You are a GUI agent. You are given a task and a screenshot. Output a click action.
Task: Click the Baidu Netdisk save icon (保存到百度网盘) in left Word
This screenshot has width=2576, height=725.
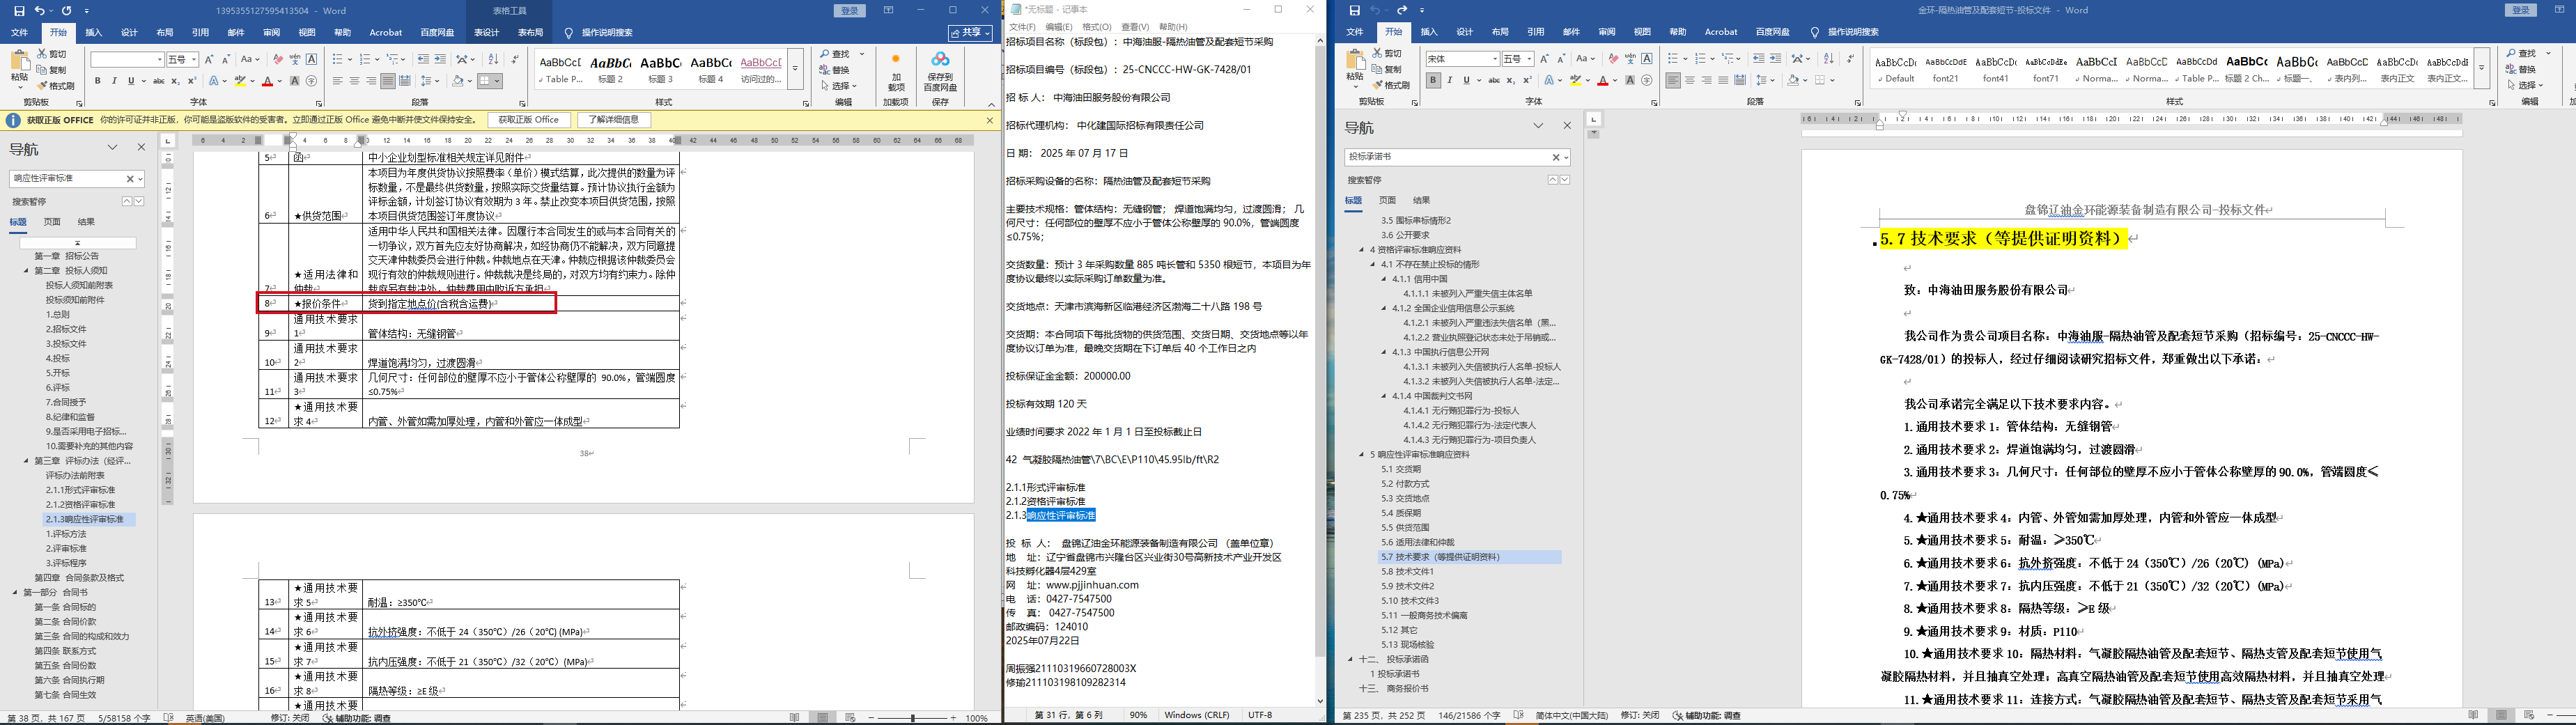tap(940, 73)
